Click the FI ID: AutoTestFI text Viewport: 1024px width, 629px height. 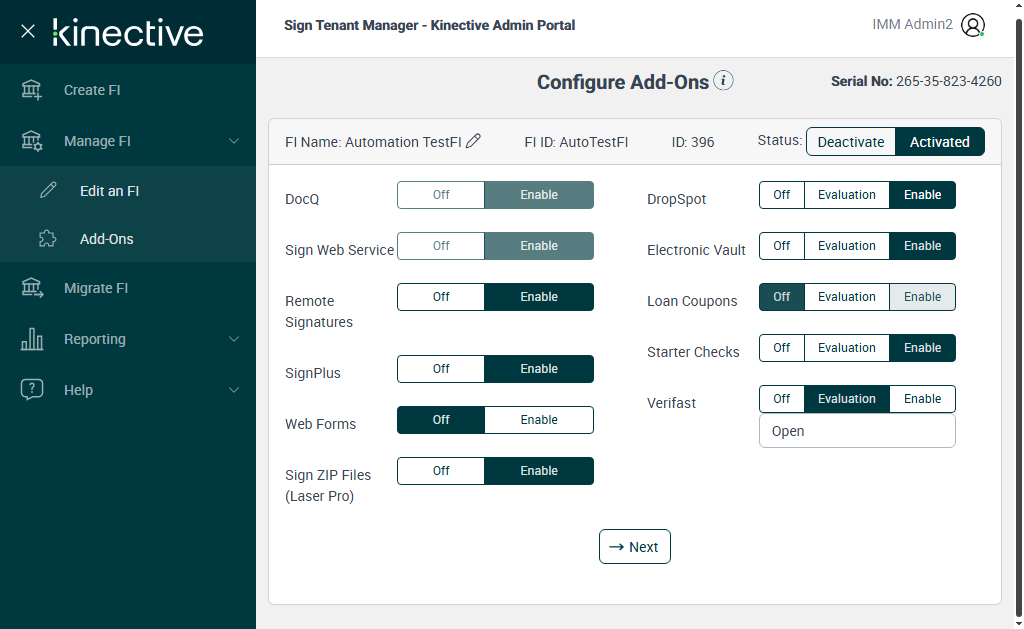576,142
